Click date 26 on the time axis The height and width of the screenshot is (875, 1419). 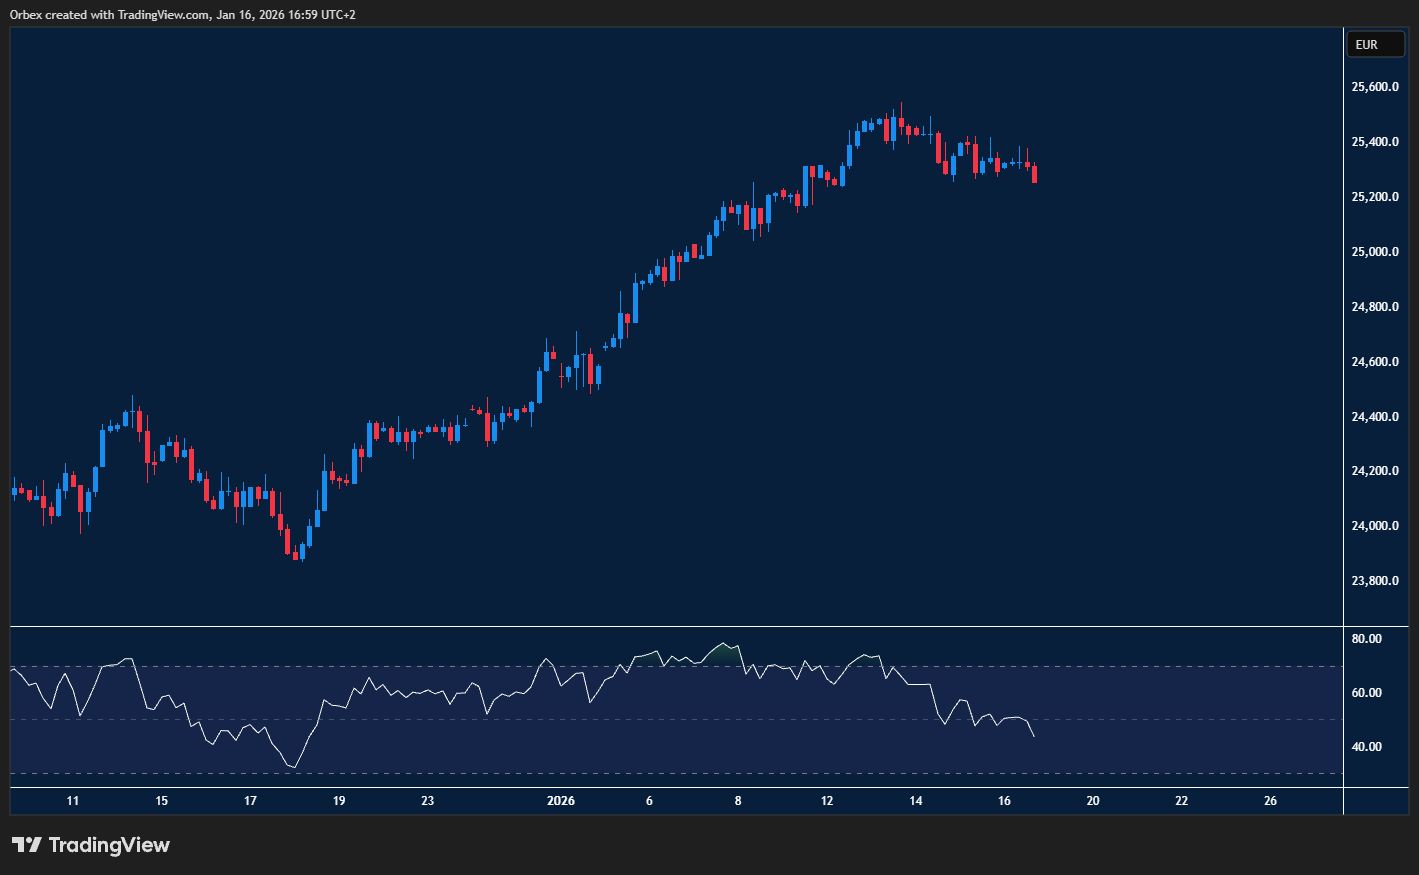click(1270, 801)
